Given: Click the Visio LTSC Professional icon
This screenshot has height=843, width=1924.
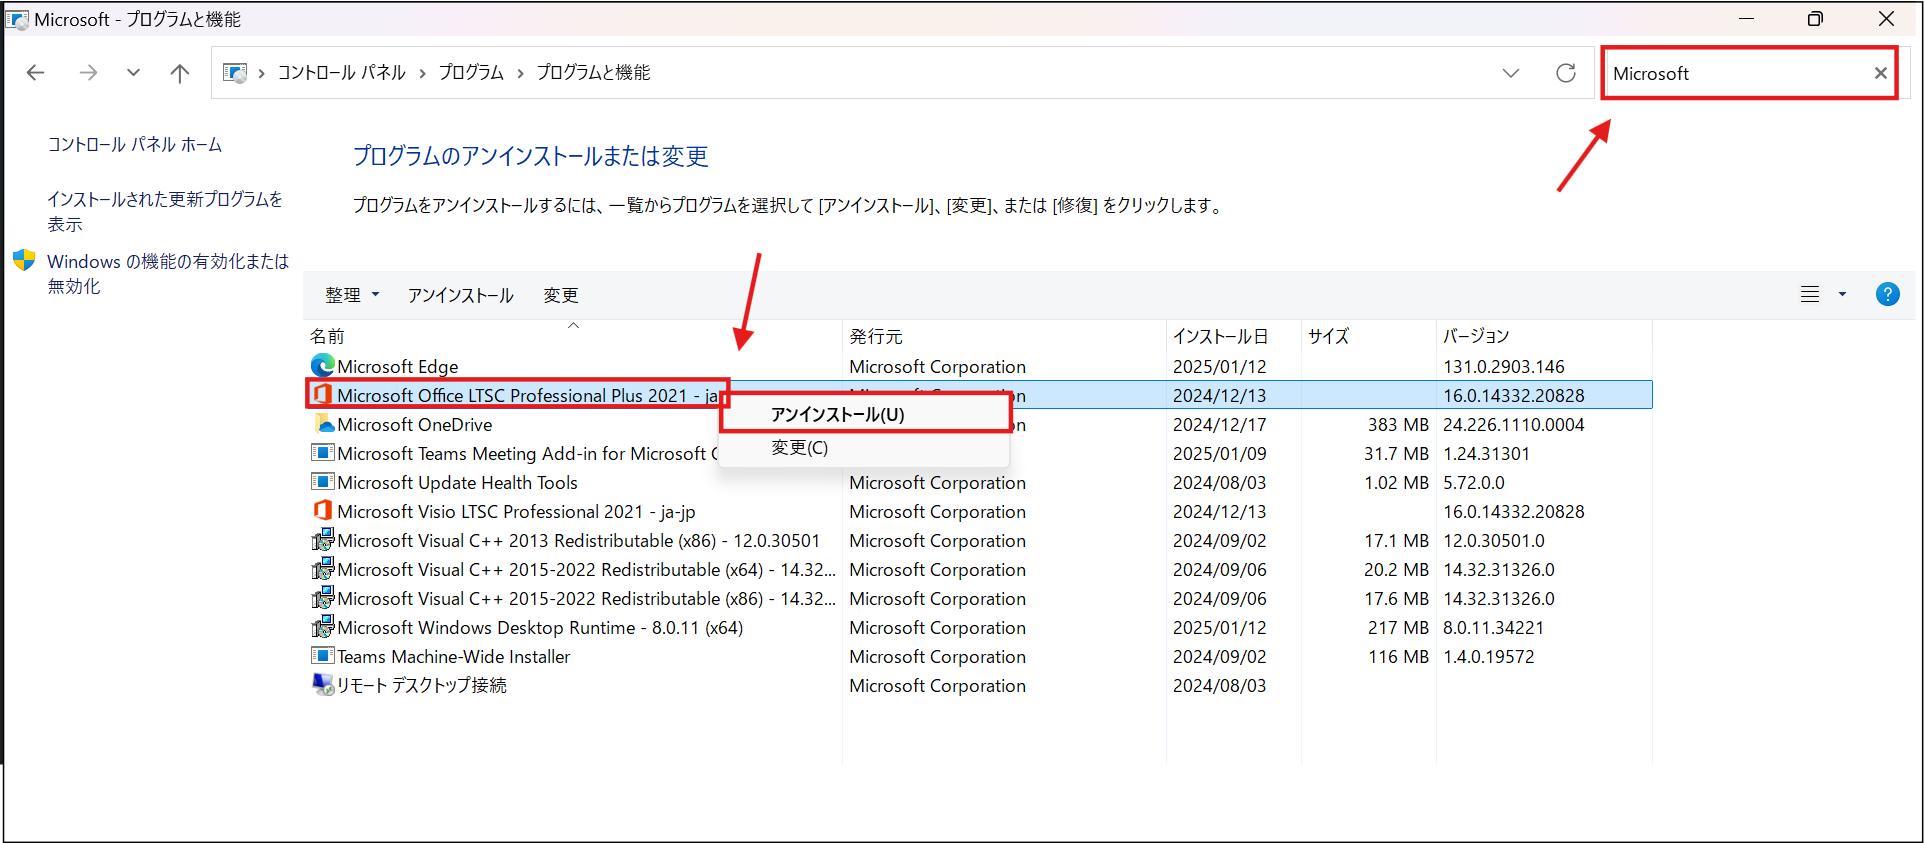Looking at the screenshot, I should [323, 511].
